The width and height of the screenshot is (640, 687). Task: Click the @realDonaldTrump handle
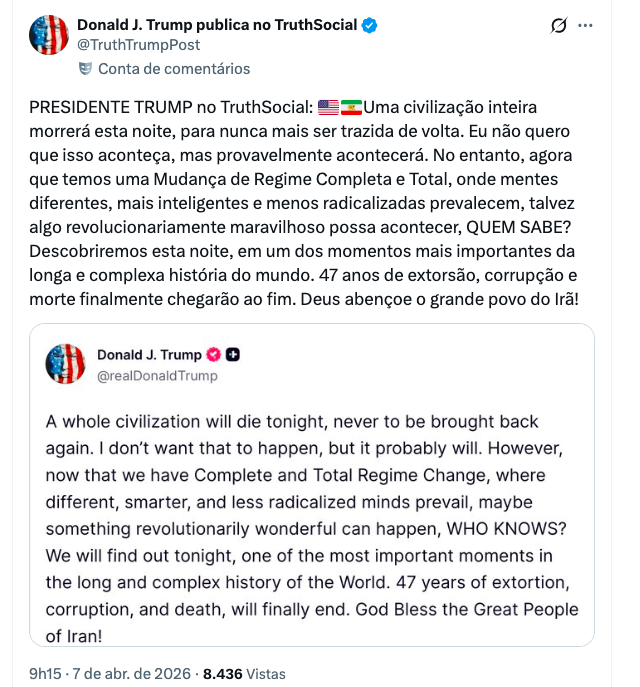pyautogui.click(x=157, y=376)
